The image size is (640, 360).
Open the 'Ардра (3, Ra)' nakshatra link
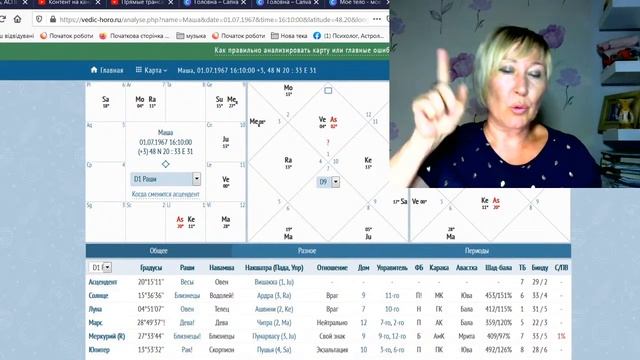click(274, 296)
